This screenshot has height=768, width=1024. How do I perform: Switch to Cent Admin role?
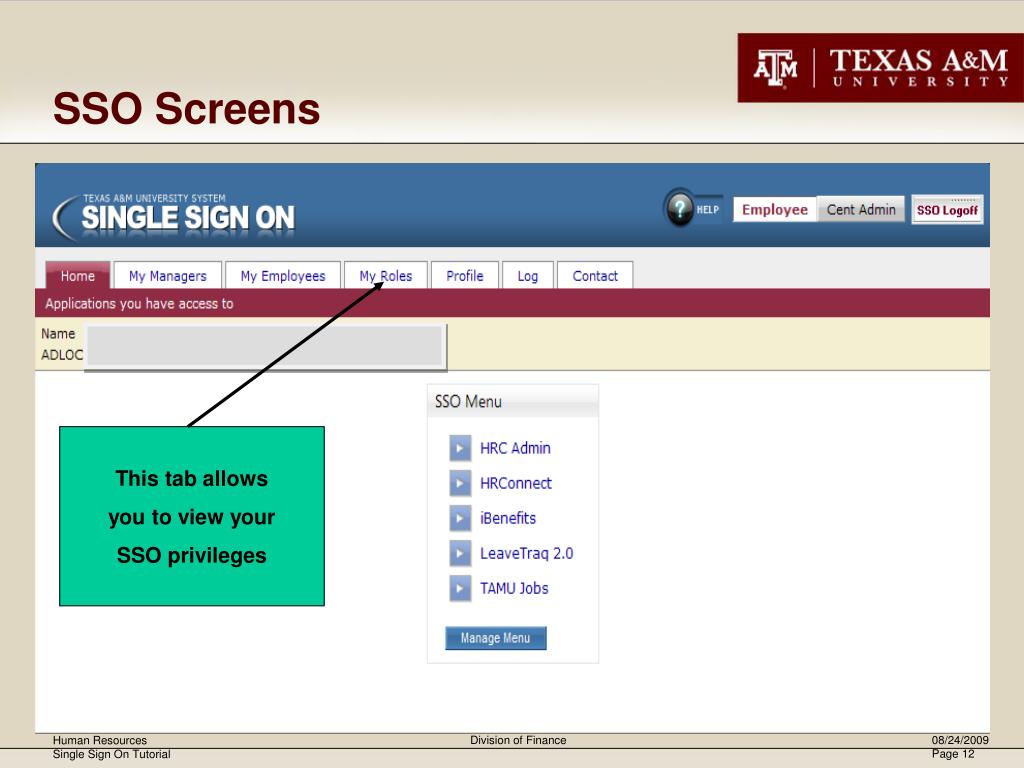(861, 210)
